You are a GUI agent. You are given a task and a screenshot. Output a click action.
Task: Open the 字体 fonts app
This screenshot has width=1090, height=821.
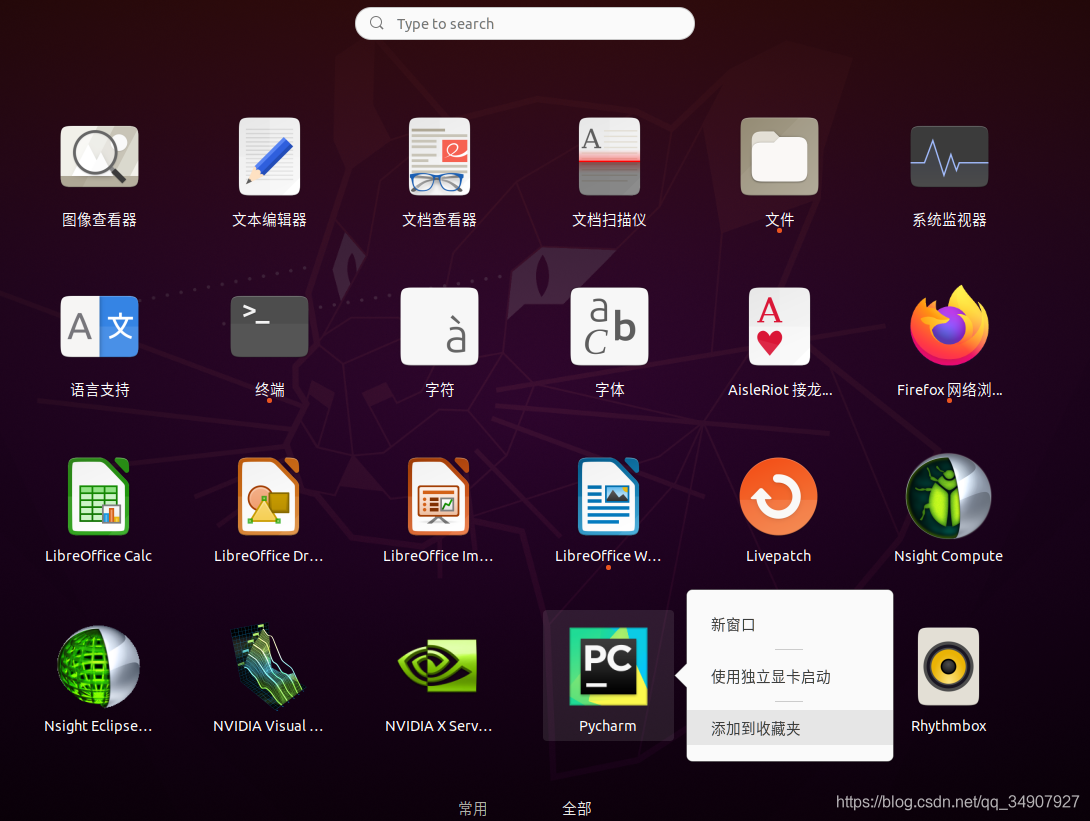pyautogui.click(x=609, y=326)
